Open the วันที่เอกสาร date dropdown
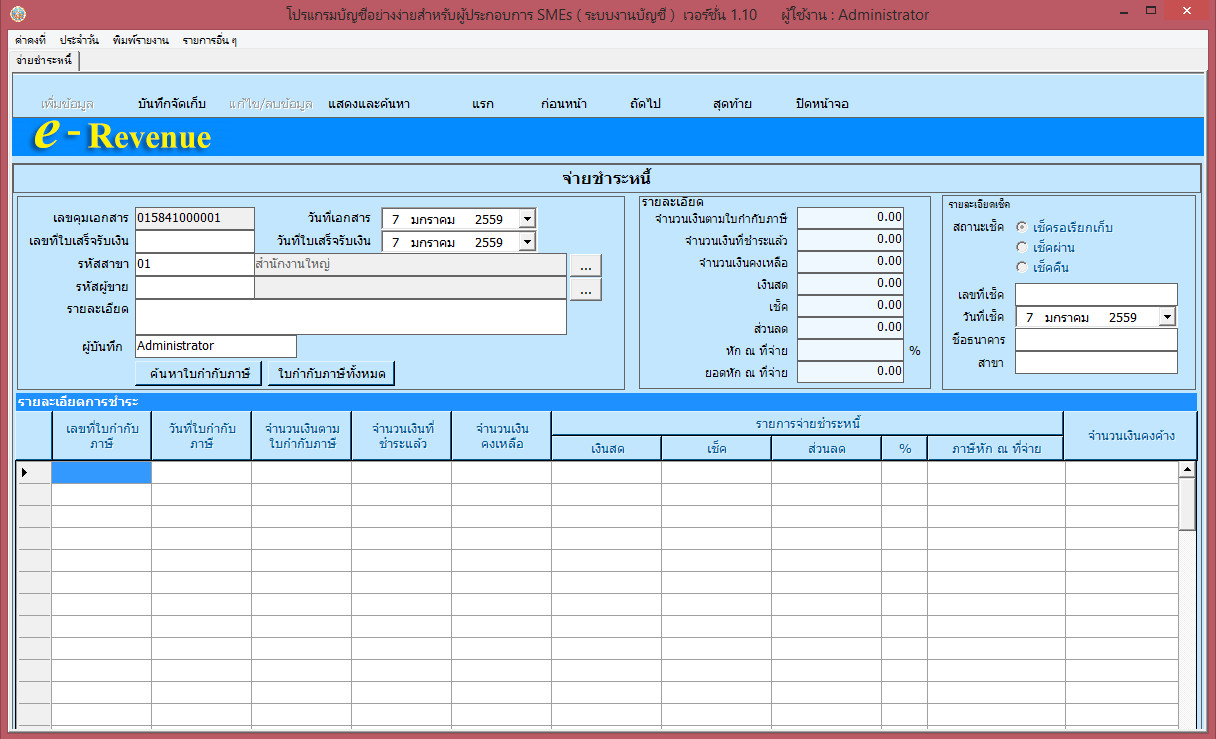 coord(527,218)
